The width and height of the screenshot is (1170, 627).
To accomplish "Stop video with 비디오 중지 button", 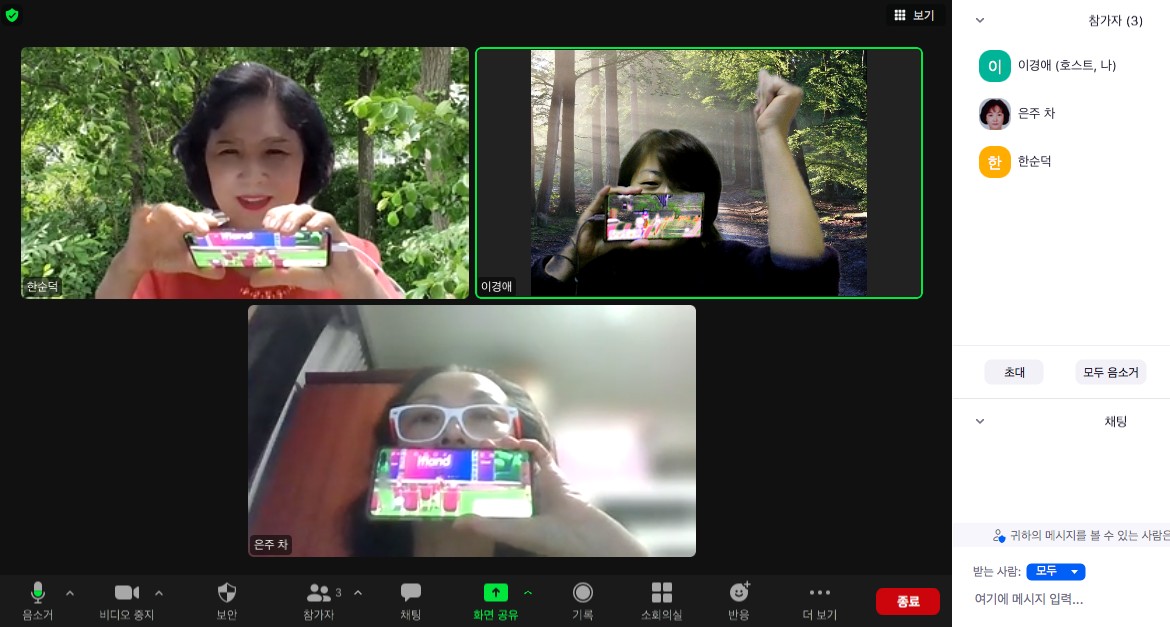I will coord(127,593).
